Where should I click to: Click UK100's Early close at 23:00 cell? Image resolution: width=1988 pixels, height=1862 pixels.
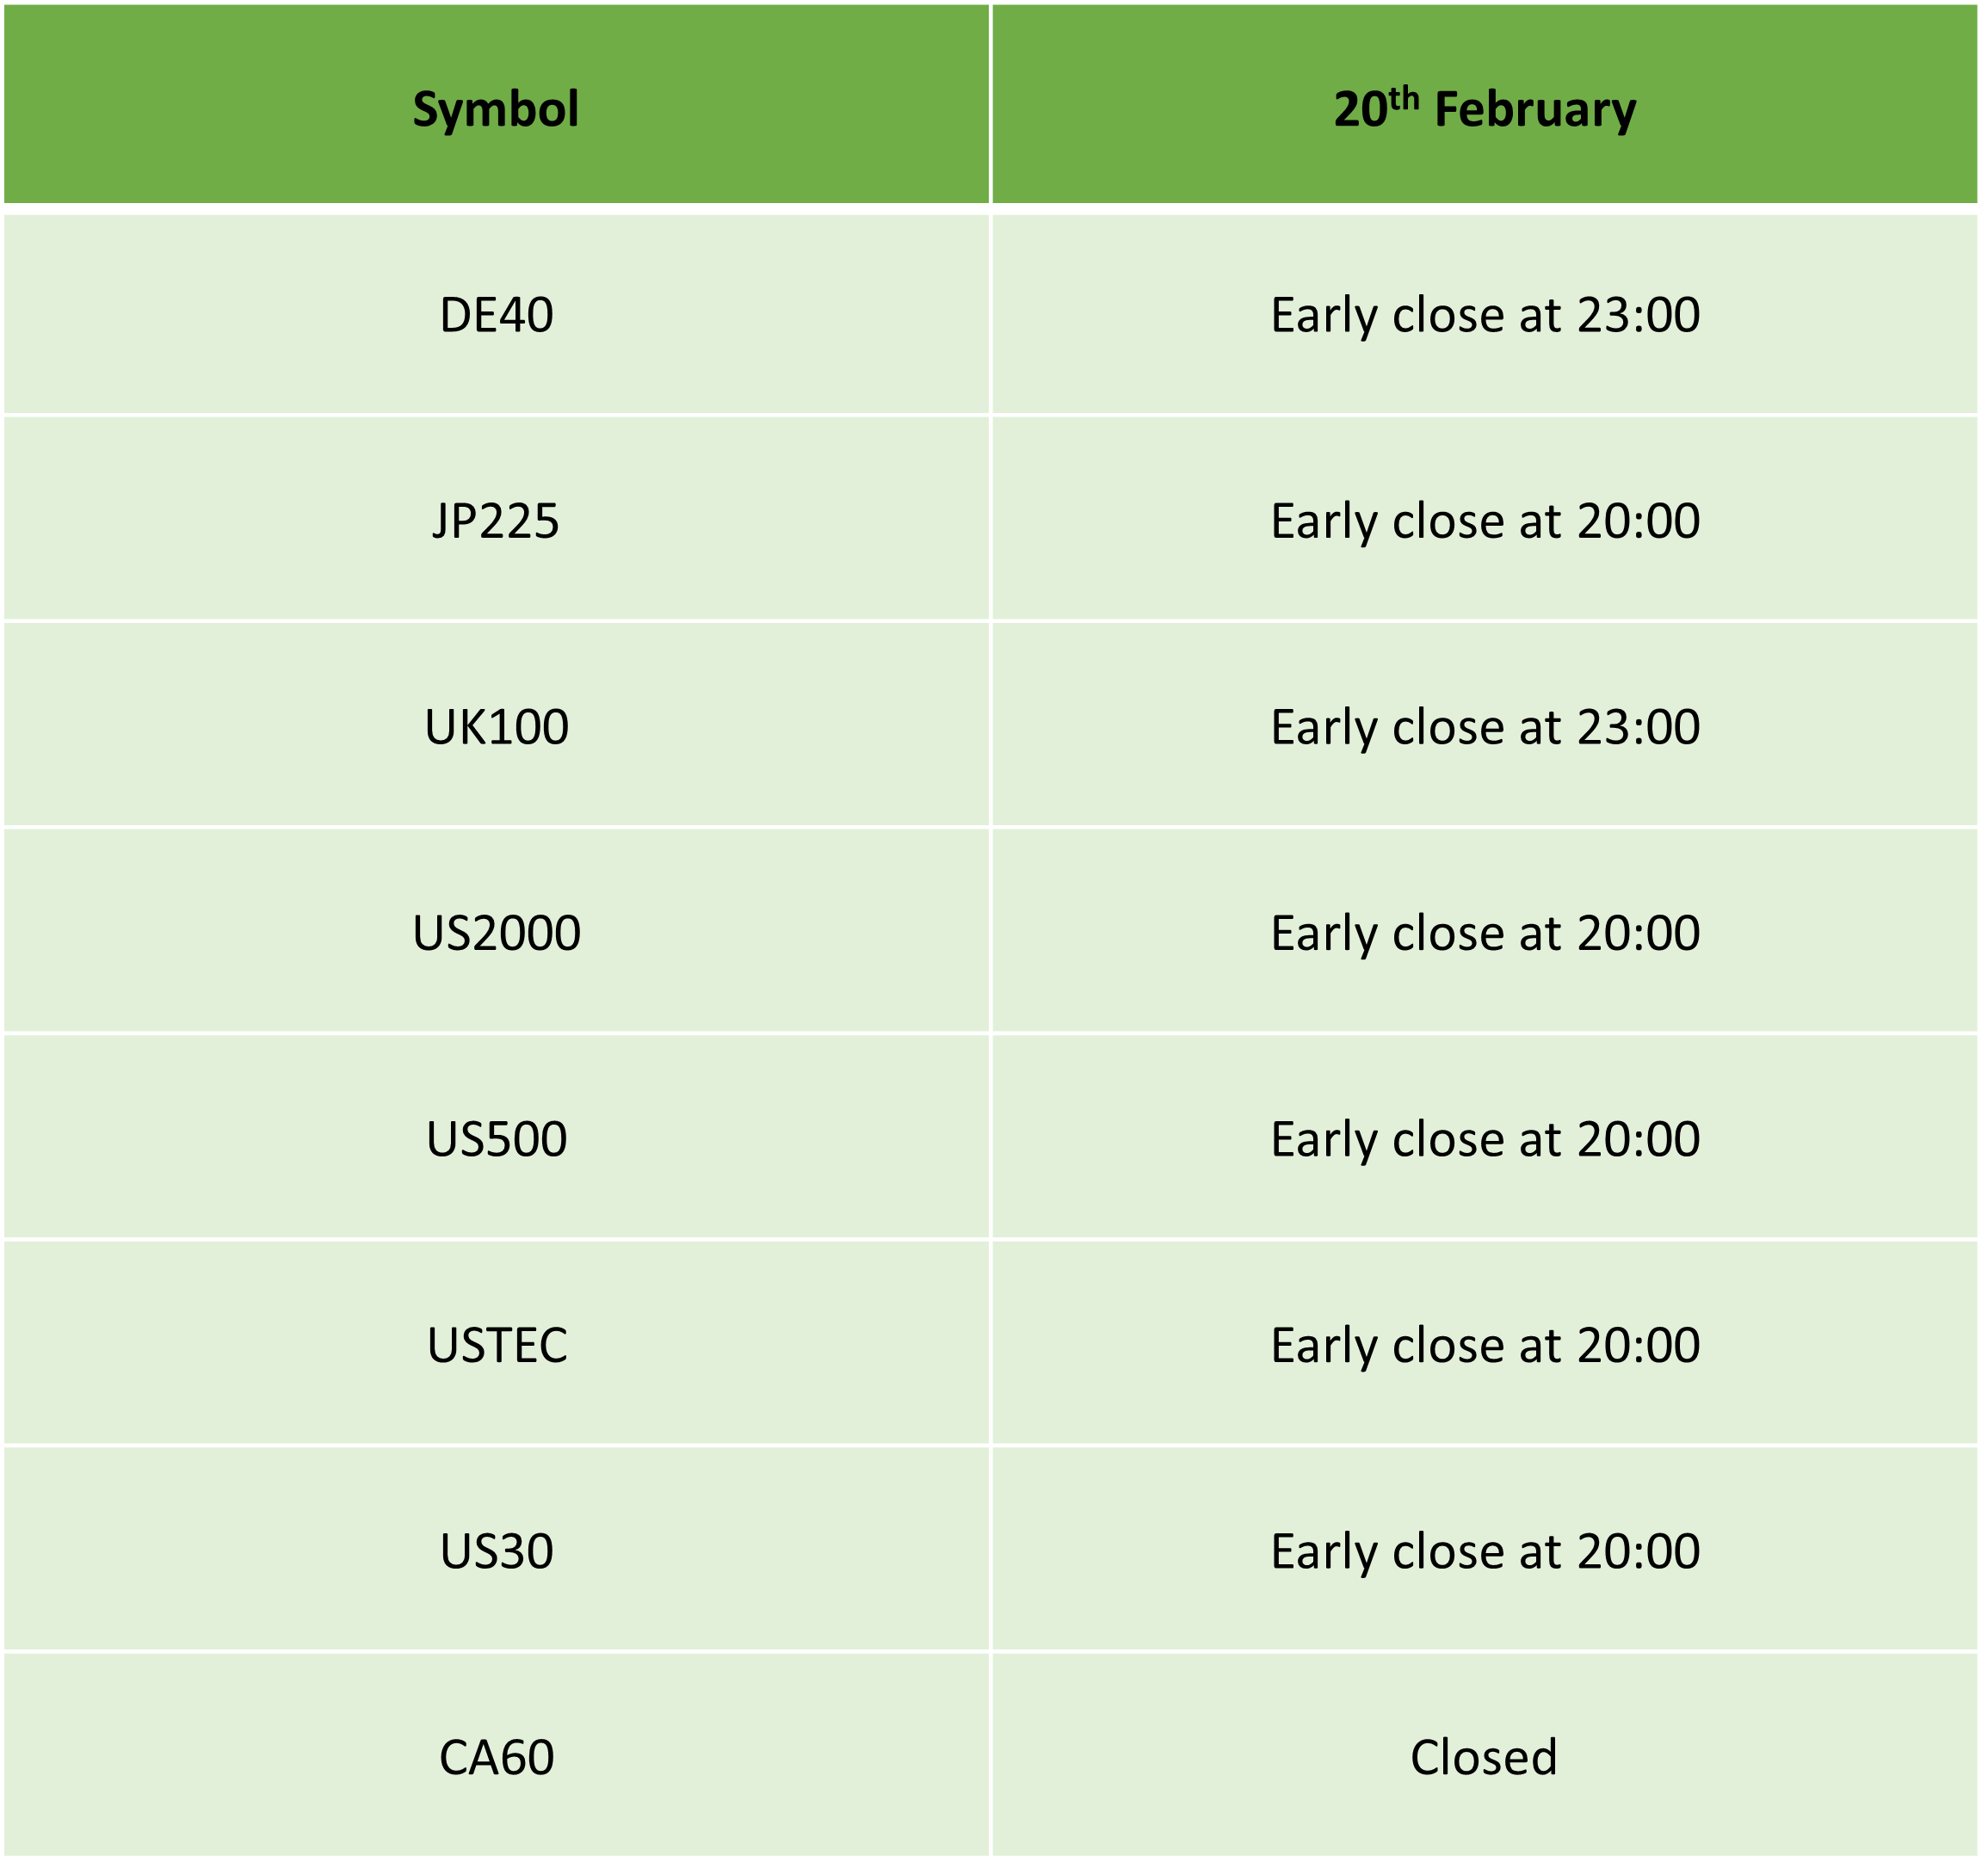click(x=1485, y=726)
